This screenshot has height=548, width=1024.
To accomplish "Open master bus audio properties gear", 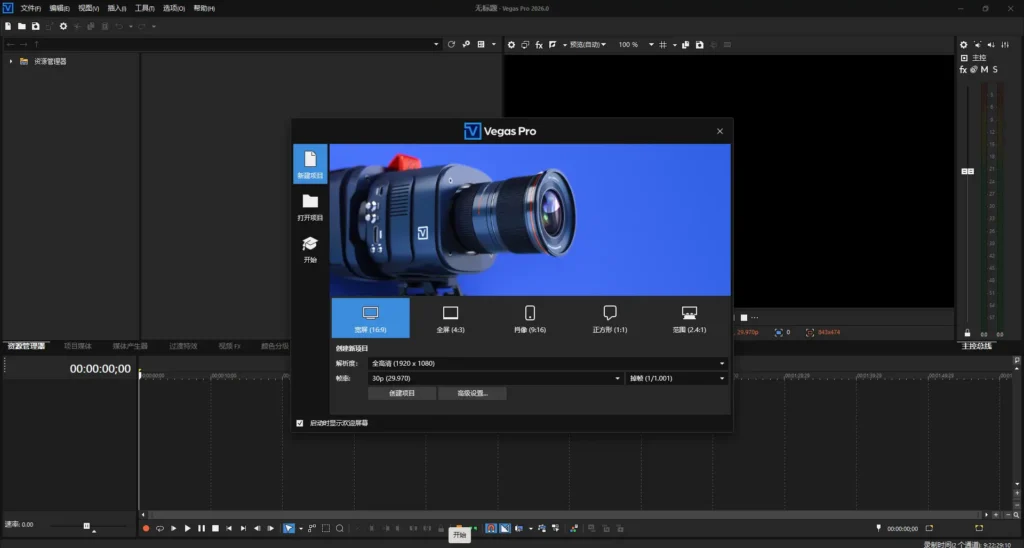I will [x=963, y=45].
